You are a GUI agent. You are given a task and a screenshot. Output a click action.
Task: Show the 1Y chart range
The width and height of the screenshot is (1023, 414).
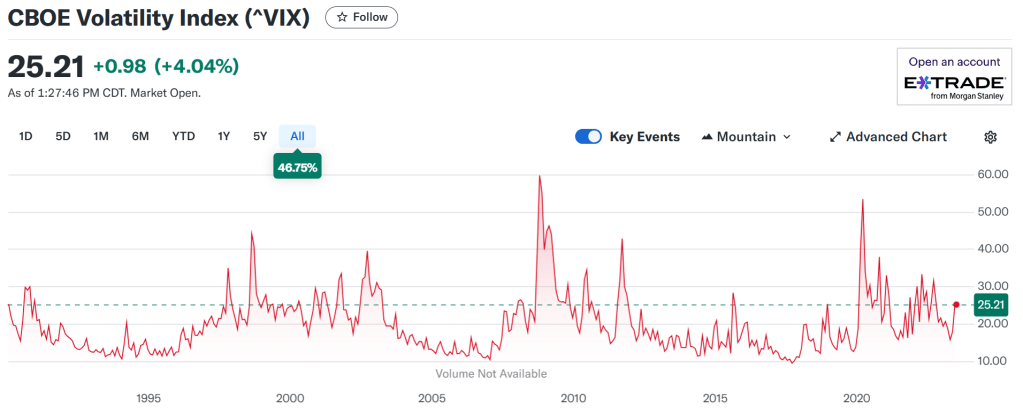tap(224, 136)
